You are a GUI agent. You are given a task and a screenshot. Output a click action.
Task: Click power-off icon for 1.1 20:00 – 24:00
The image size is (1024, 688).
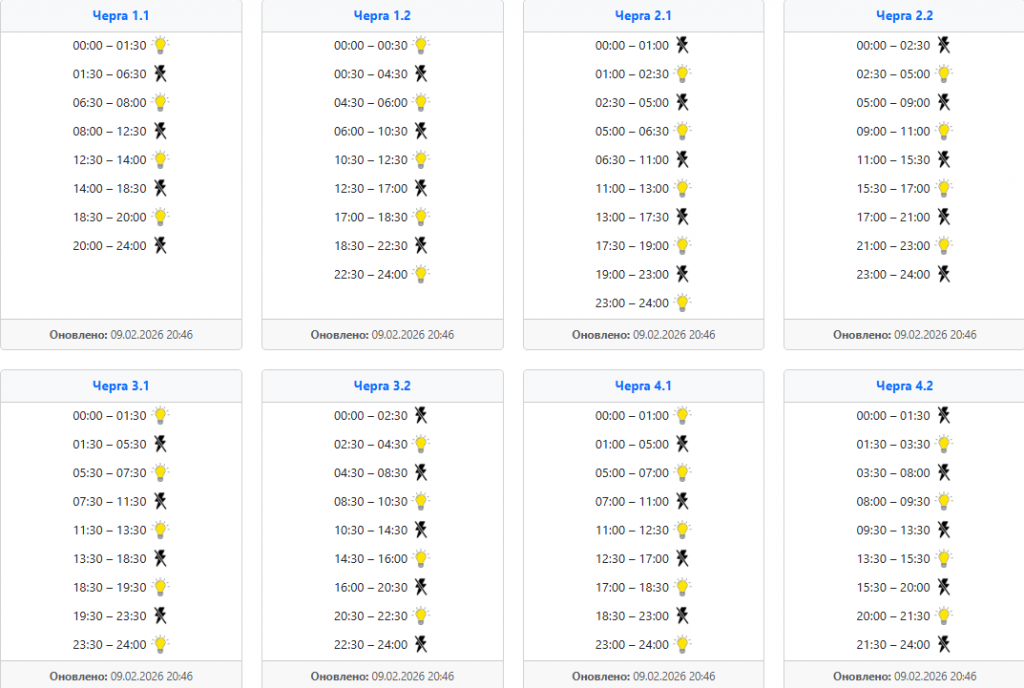click(x=160, y=246)
